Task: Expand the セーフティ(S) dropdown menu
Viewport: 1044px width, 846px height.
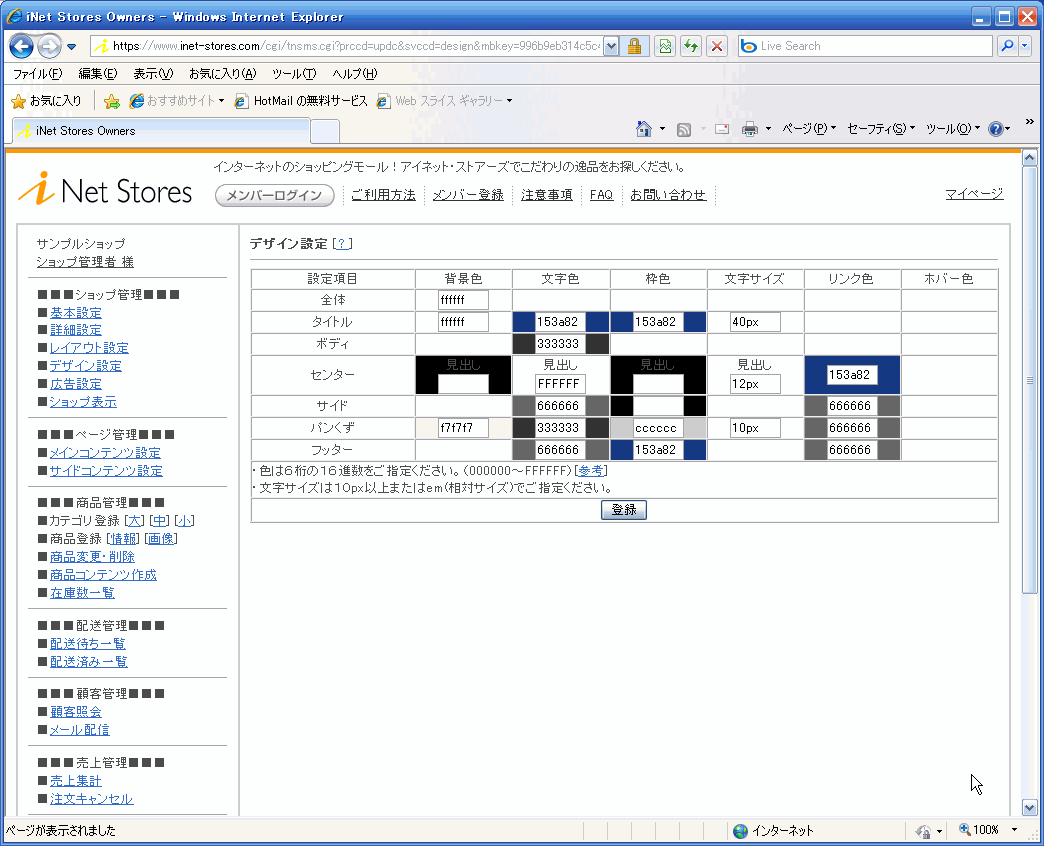Action: pyautogui.click(x=880, y=129)
